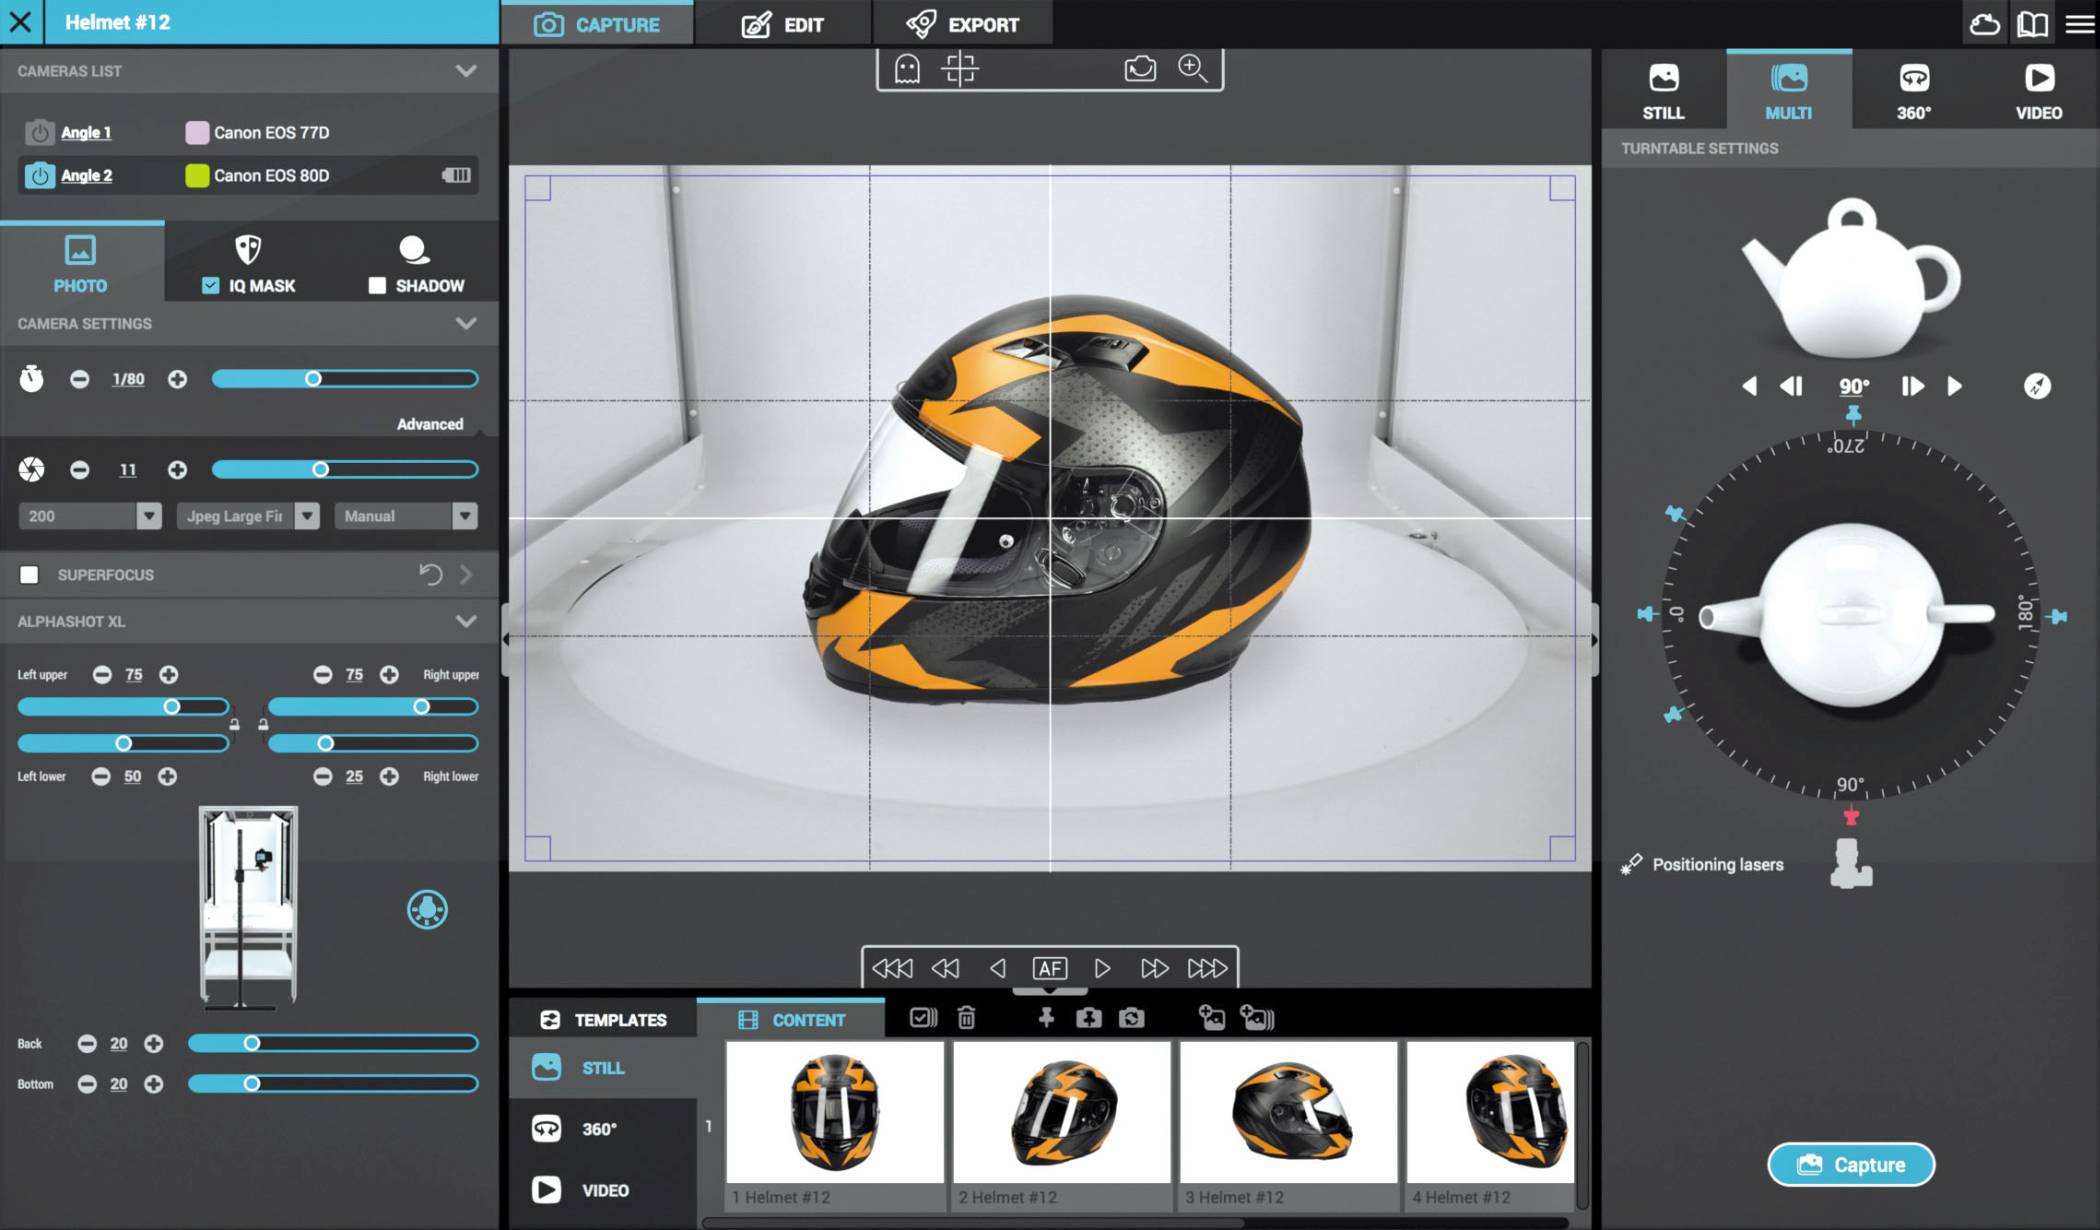2100x1230 pixels.
Task: Switch to the EXPORT tab
Action: click(x=962, y=24)
